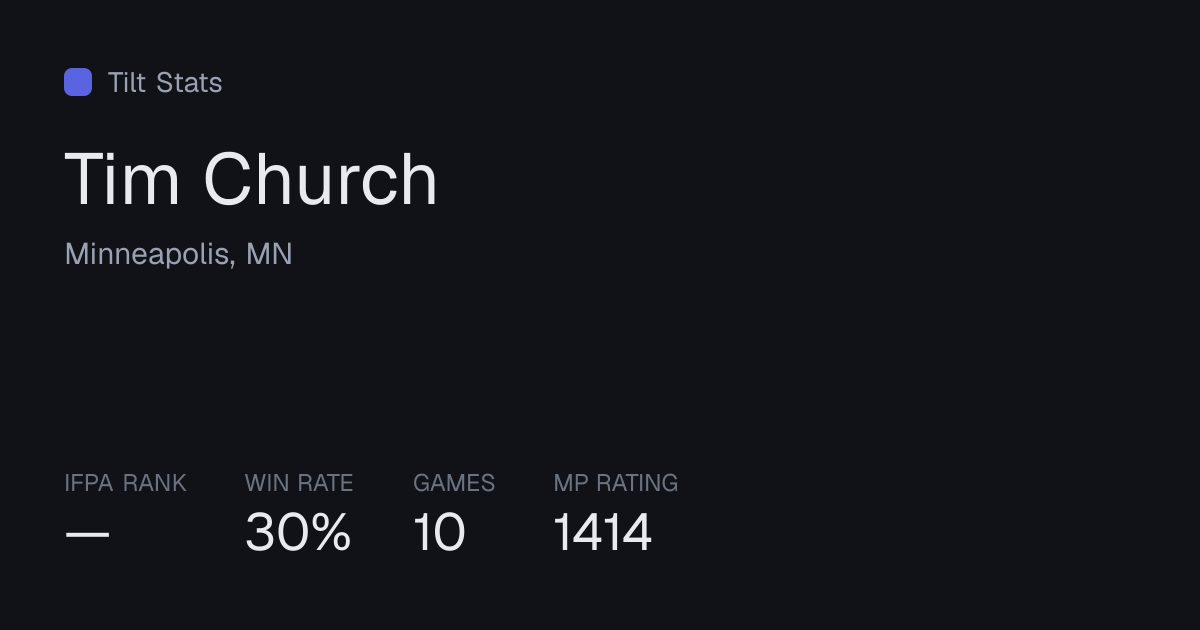Click the purple Tilt Stats logo square
This screenshot has width=1200, height=630.
(78, 82)
